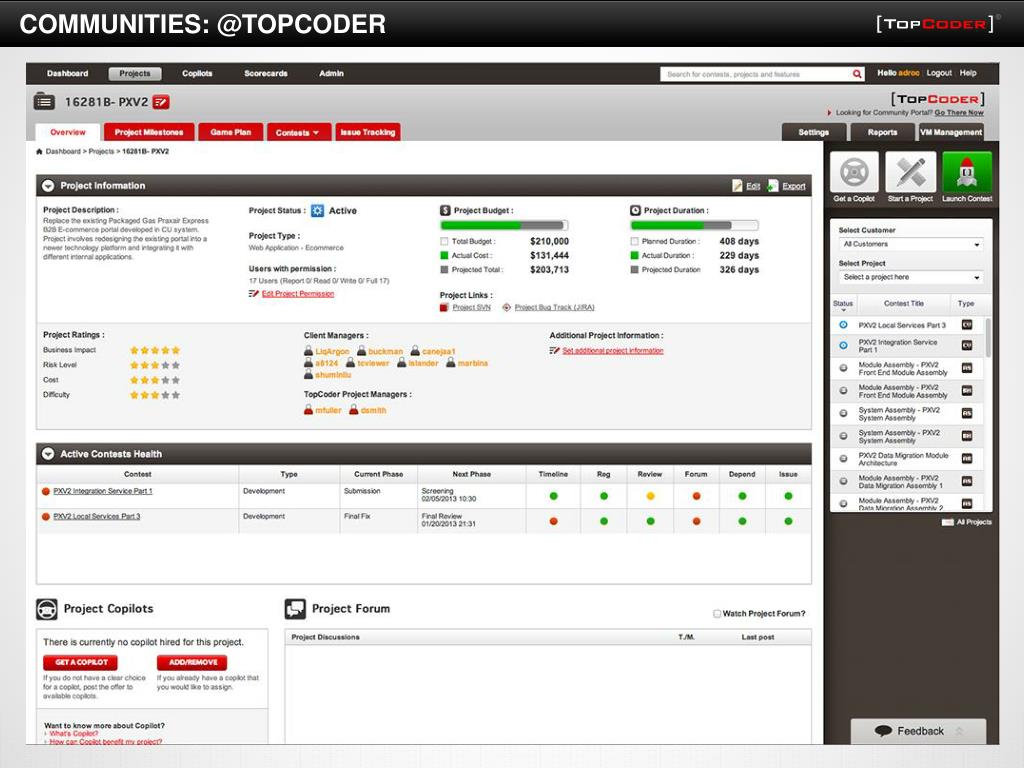Viewport: 1024px width, 768px height.
Task: Open Get a Copilot steering wheel icon
Action: [x=854, y=172]
